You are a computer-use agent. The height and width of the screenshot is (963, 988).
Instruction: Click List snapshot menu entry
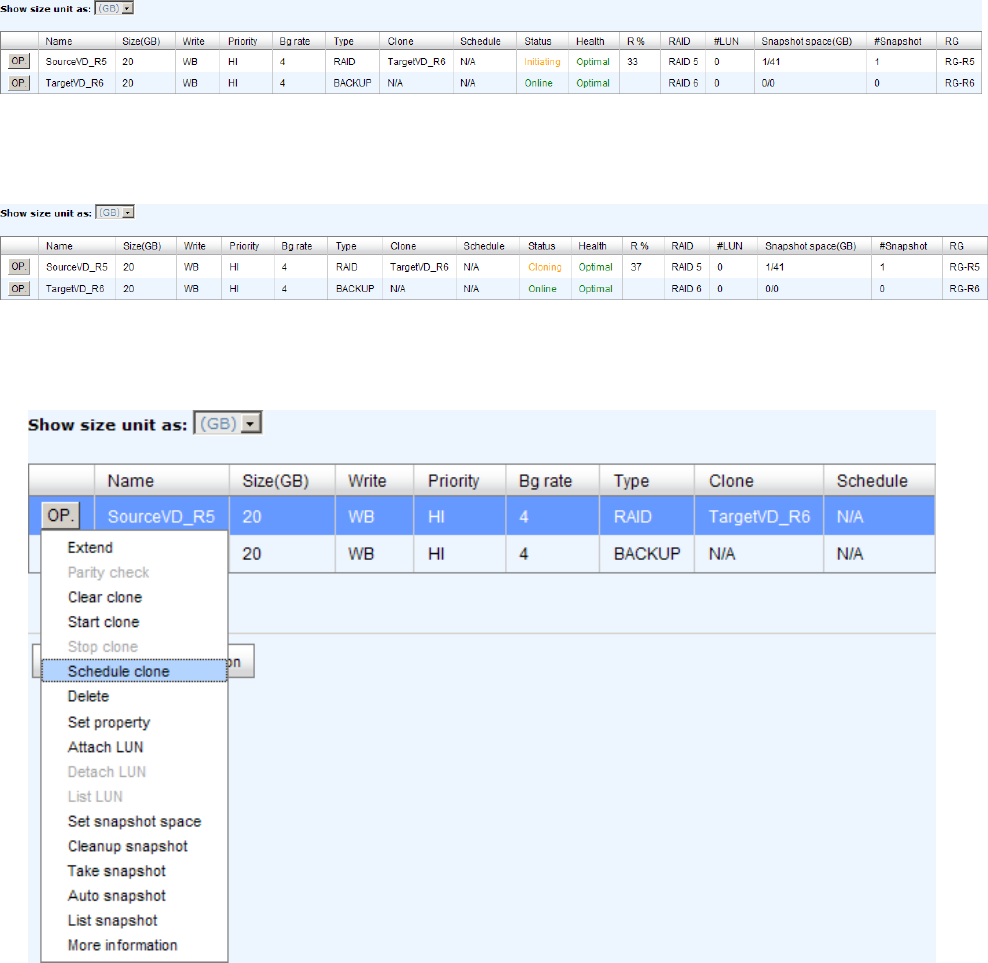(112, 920)
